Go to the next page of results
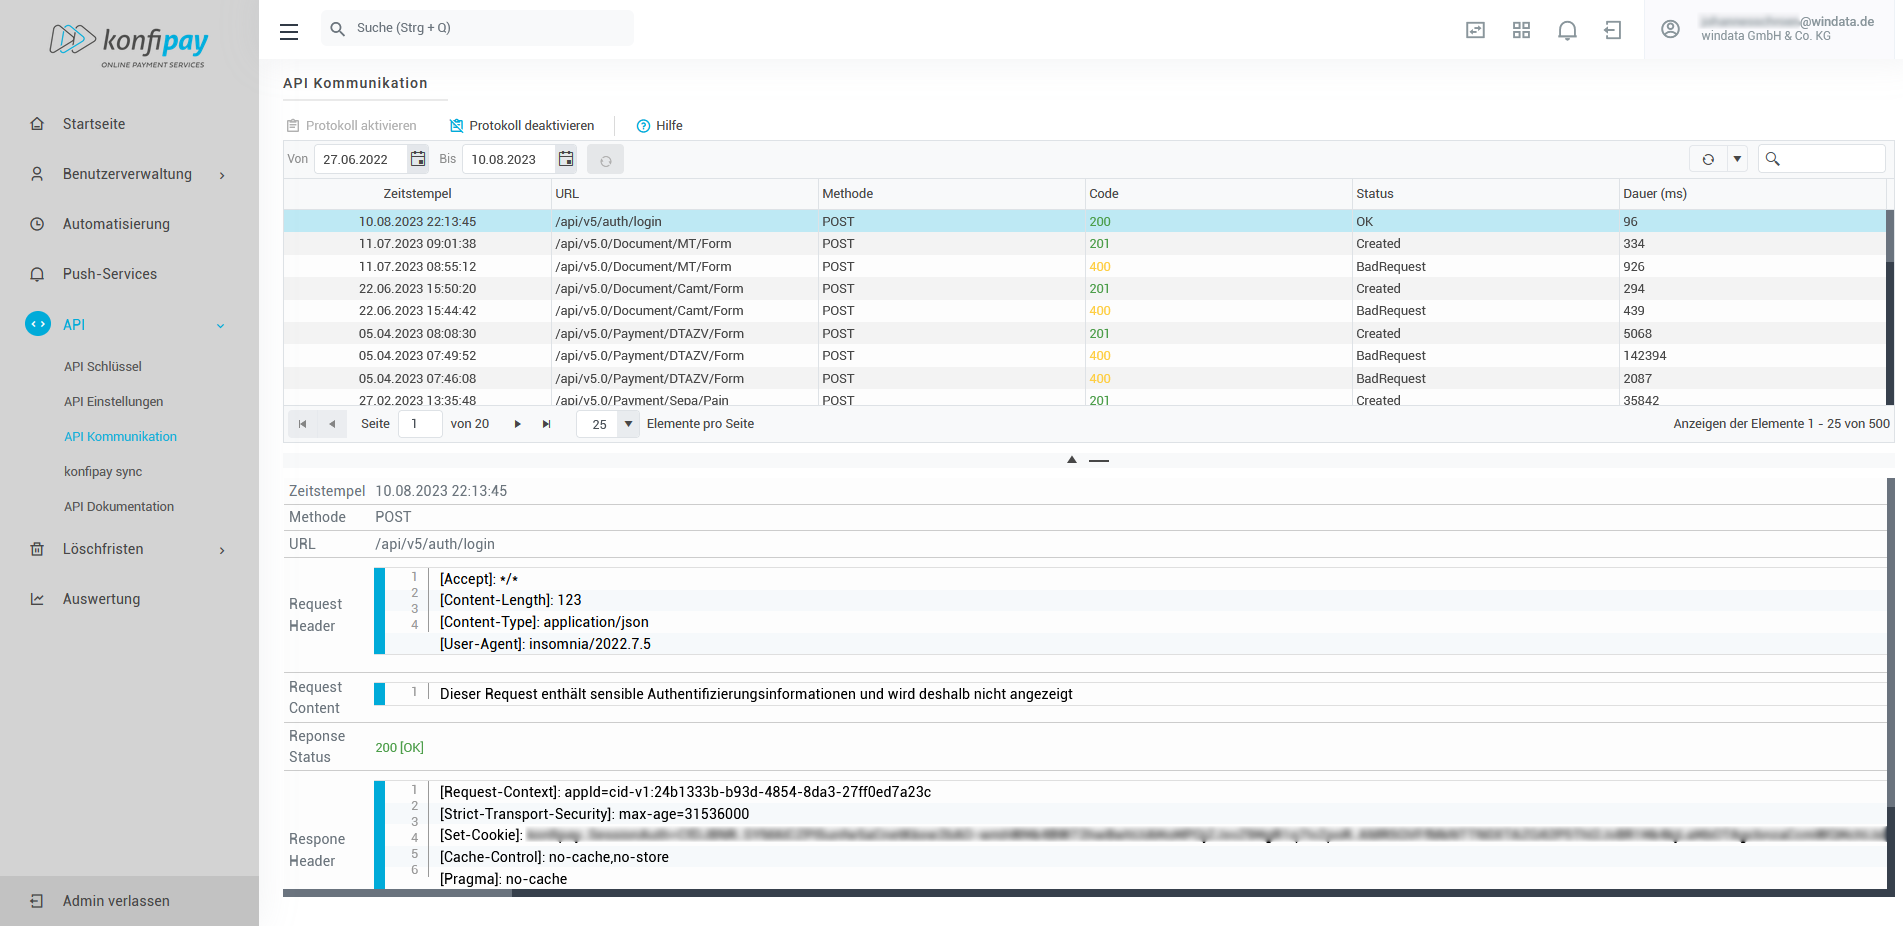The height and width of the screenshot is (926, 1903). coord(517,424)
